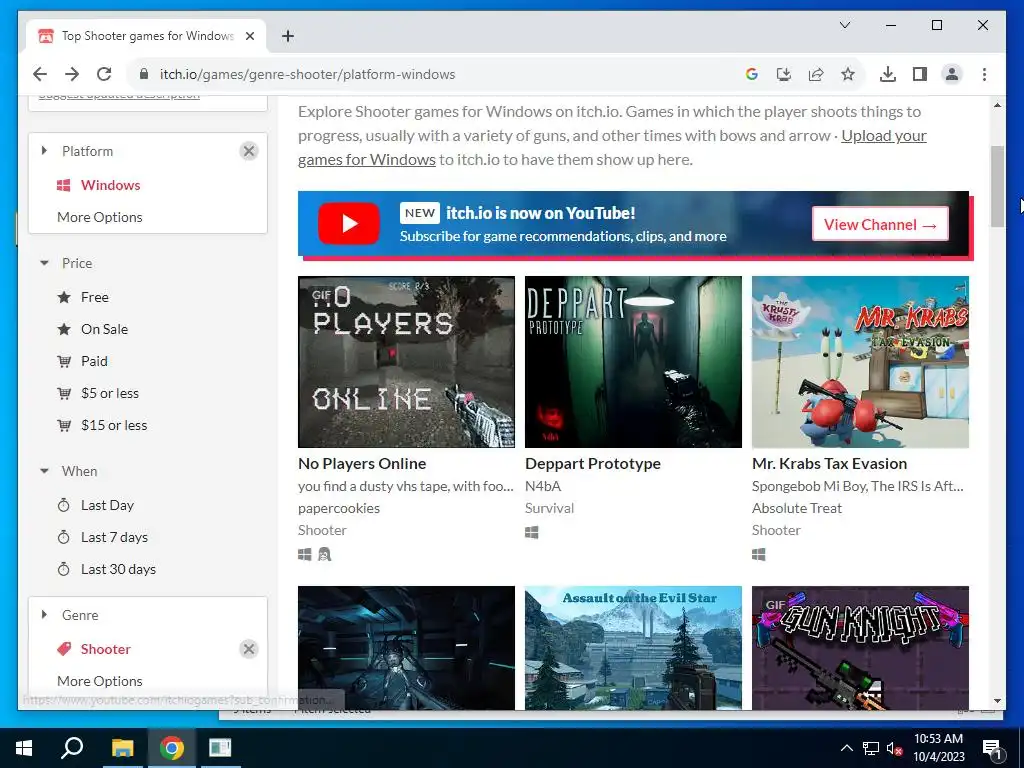Image resolution: width=1024 pixels, height=768 pixels.
Task: Click the Deppart Prototype title
Action: point(592,464)
